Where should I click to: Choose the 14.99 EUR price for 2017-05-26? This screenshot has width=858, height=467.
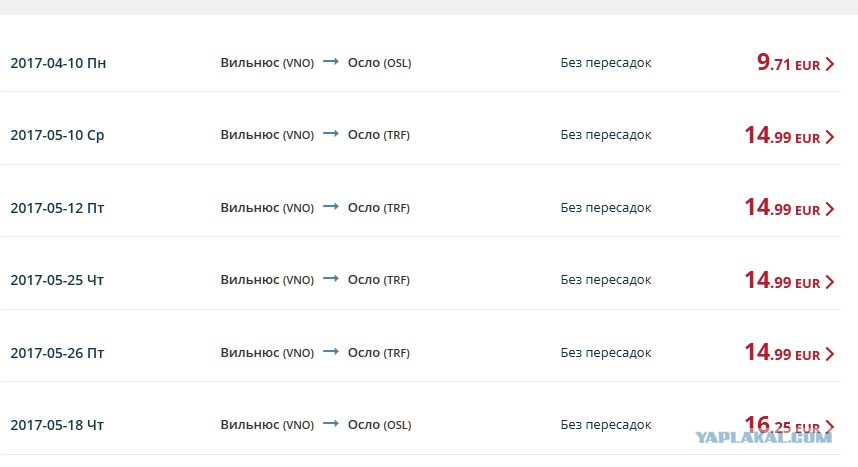pos(782,353)
